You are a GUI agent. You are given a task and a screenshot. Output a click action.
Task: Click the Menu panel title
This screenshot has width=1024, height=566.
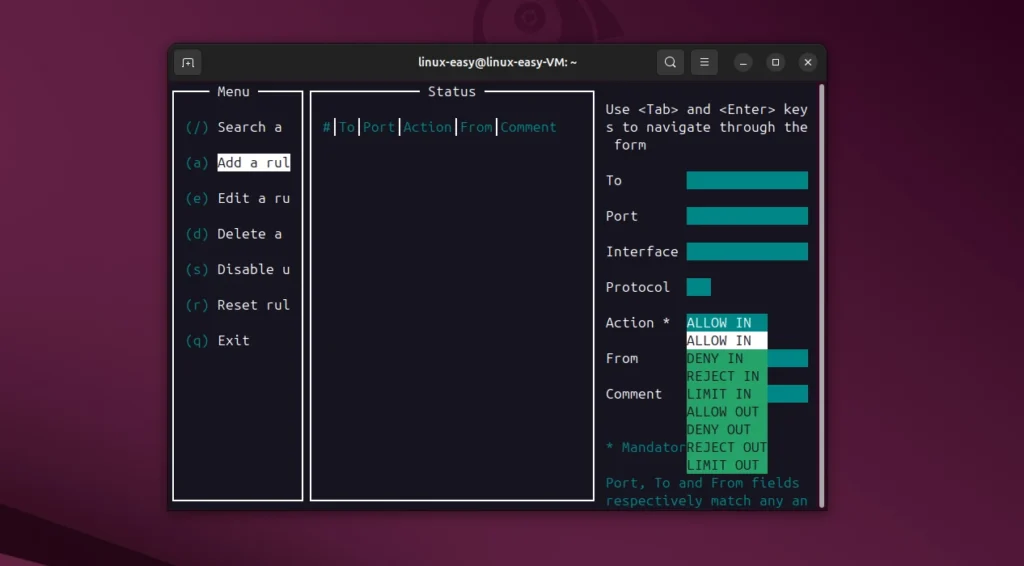coord(233,91)
